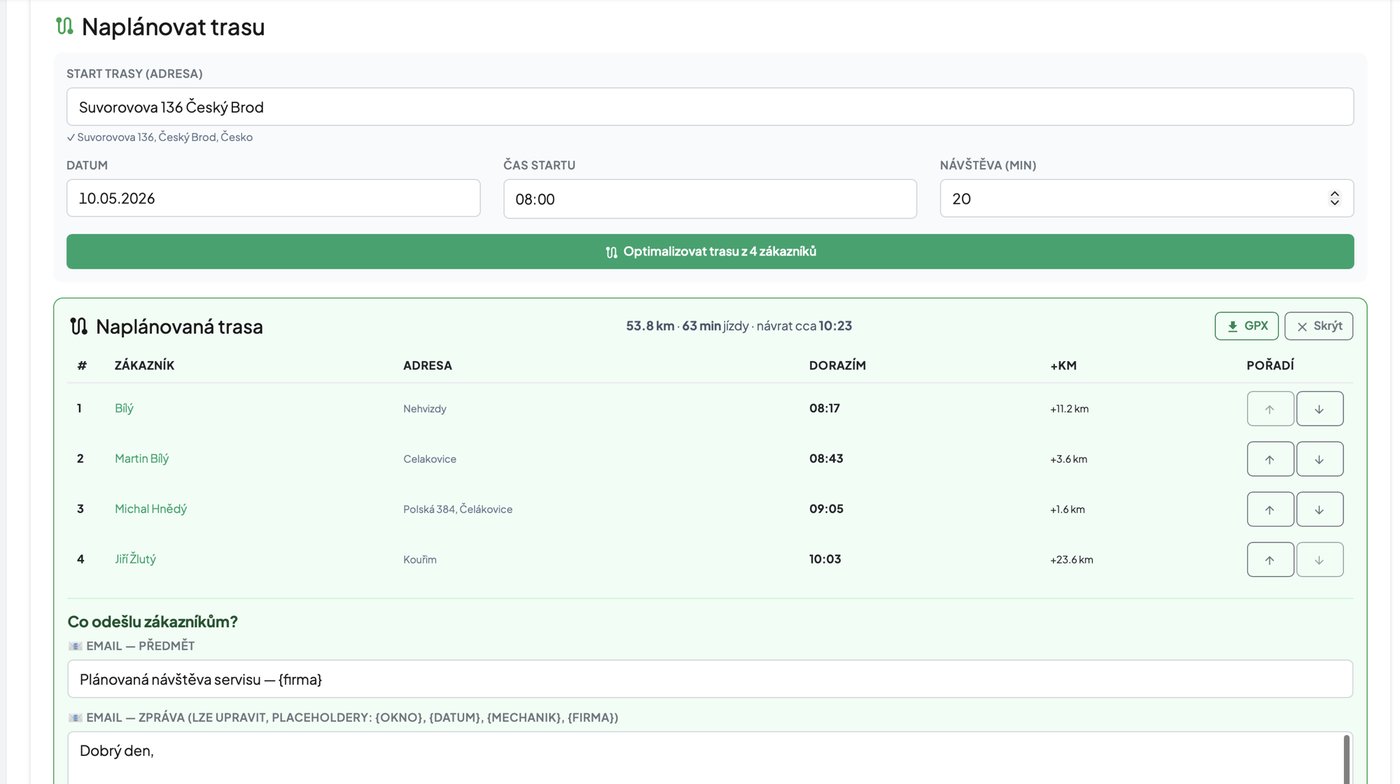The image size is (1400, 784).
Task: Move Michal Hnědý down in order
Action: [1320, 509]
